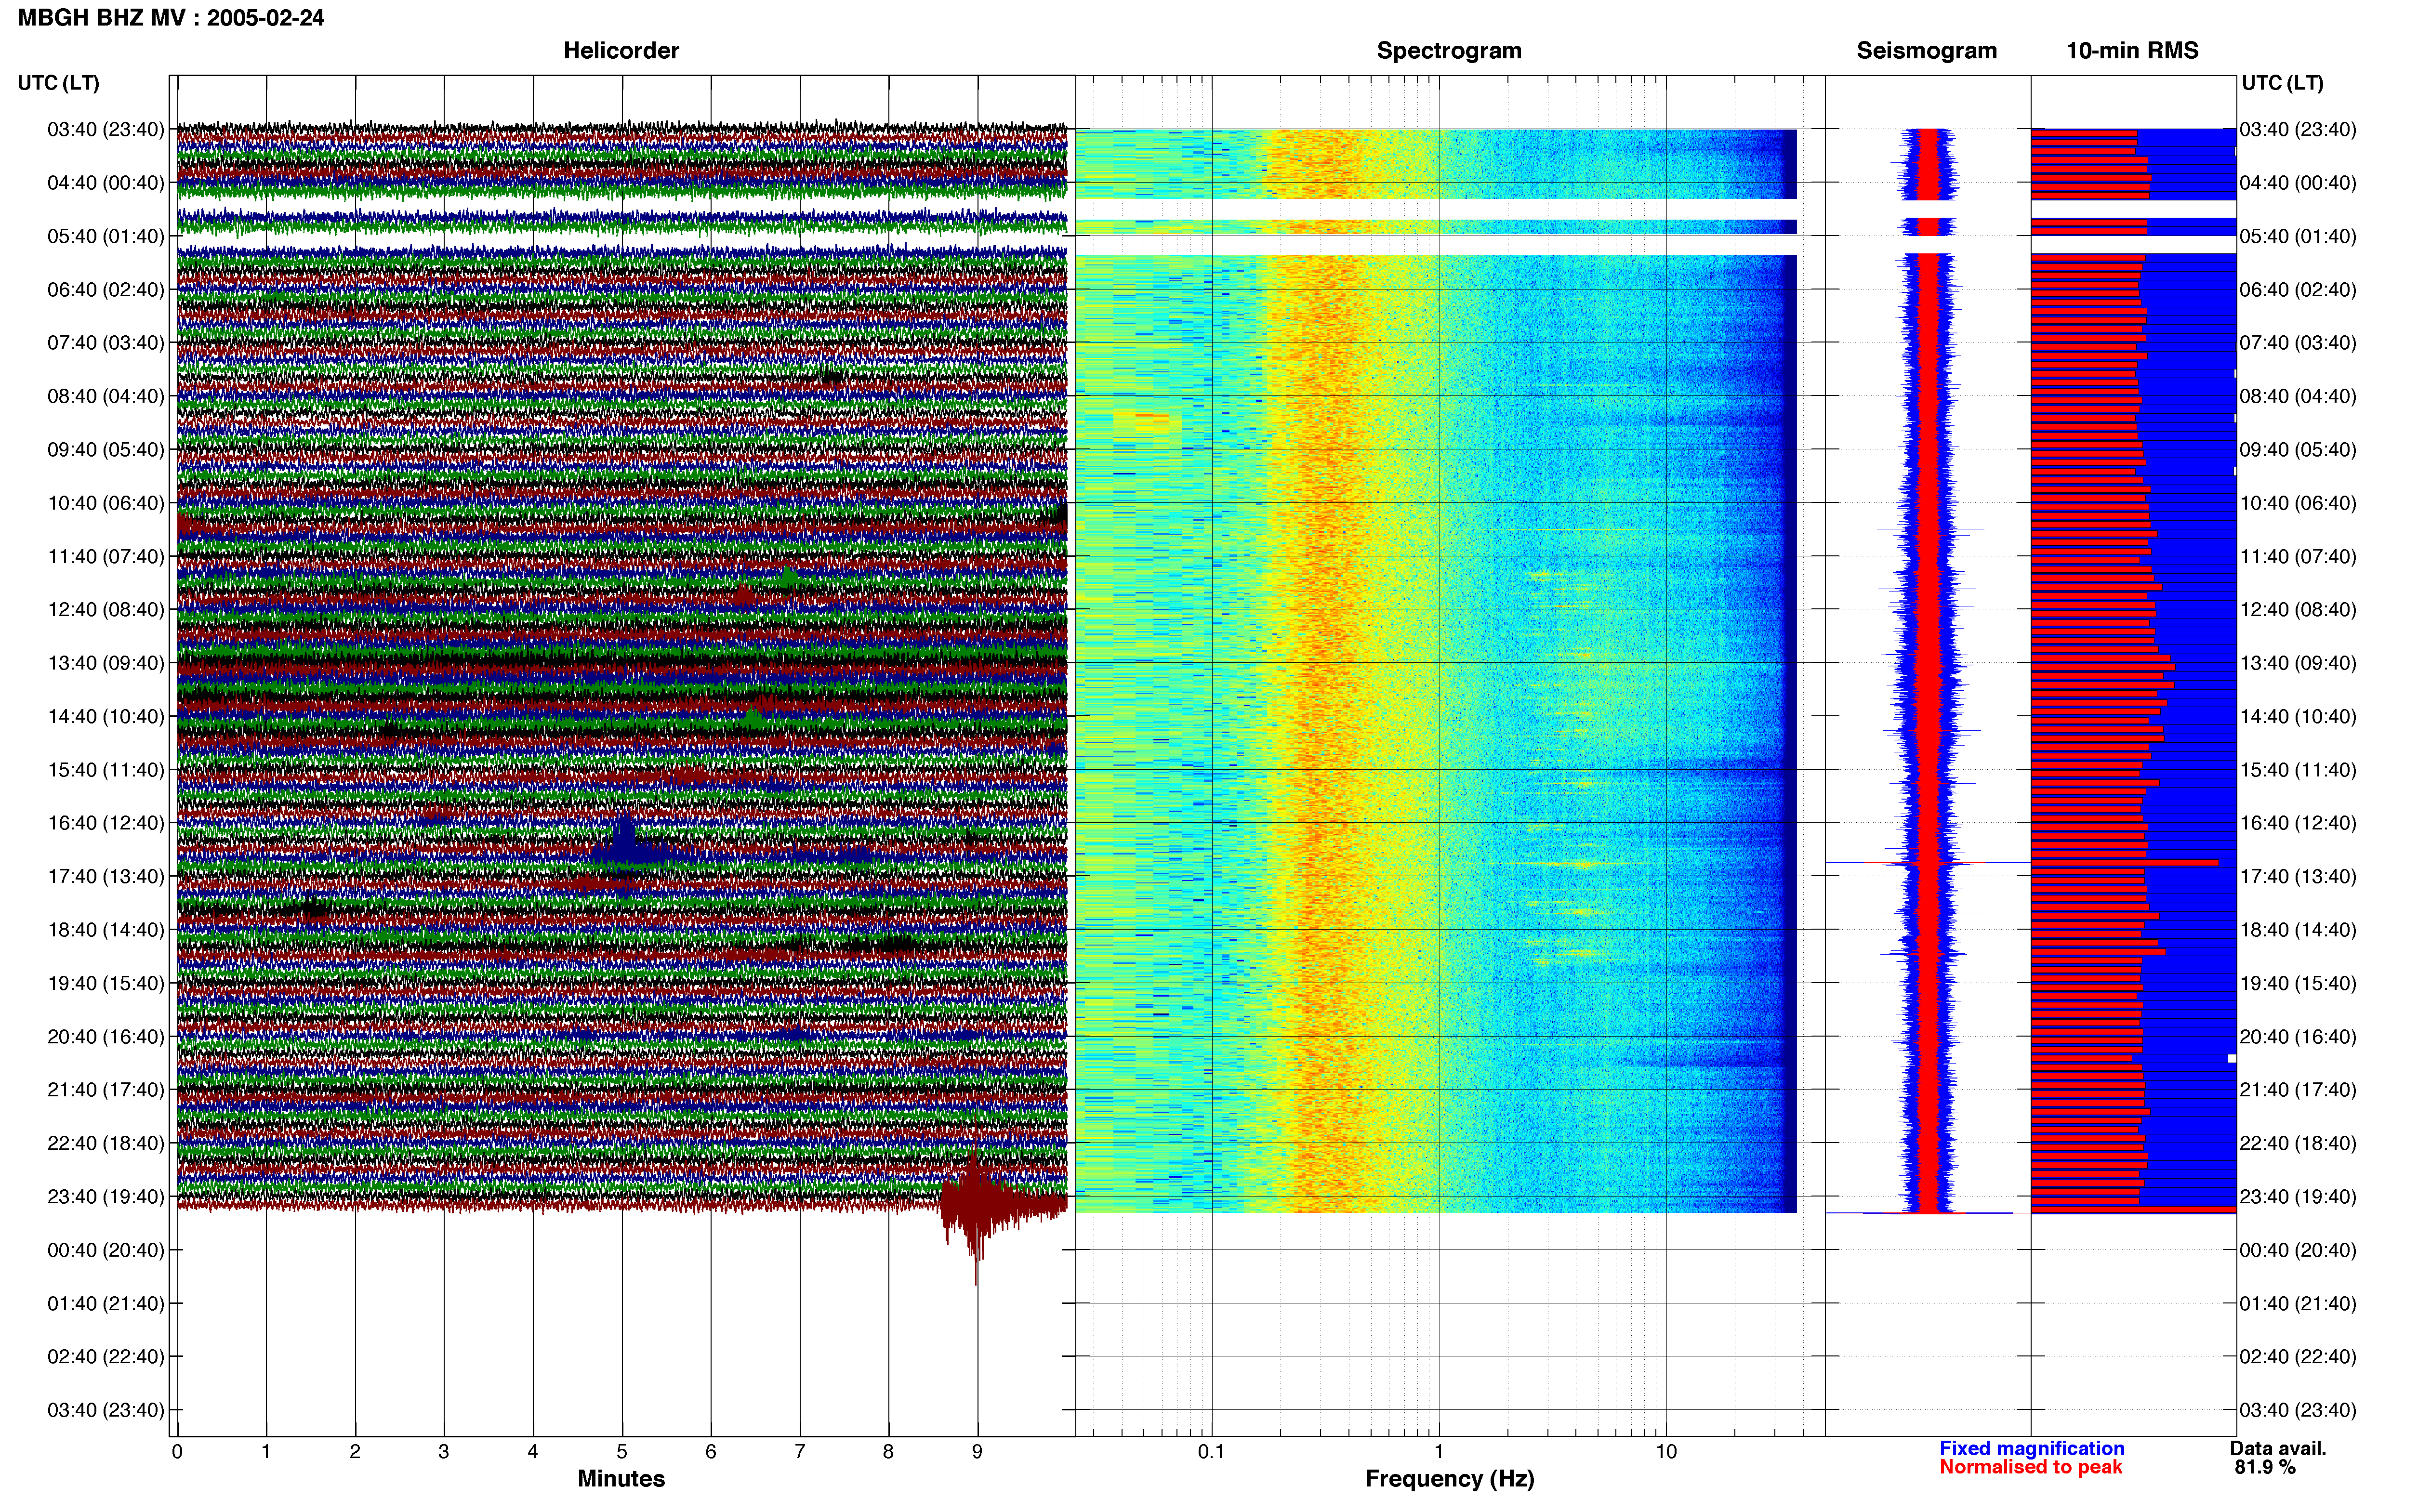Click the helicorder time label 23:40 (19:40)
The height and width of the screenshot is (1512, 2418).
pyautogui.click(x=105, y=1196)
